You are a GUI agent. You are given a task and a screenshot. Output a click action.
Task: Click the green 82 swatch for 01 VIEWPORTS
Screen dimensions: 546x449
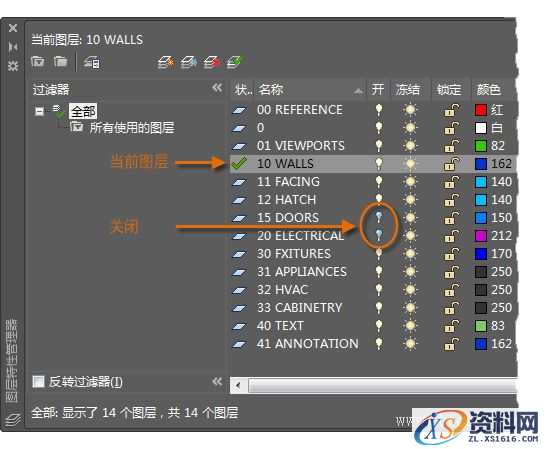coord(481,146)
